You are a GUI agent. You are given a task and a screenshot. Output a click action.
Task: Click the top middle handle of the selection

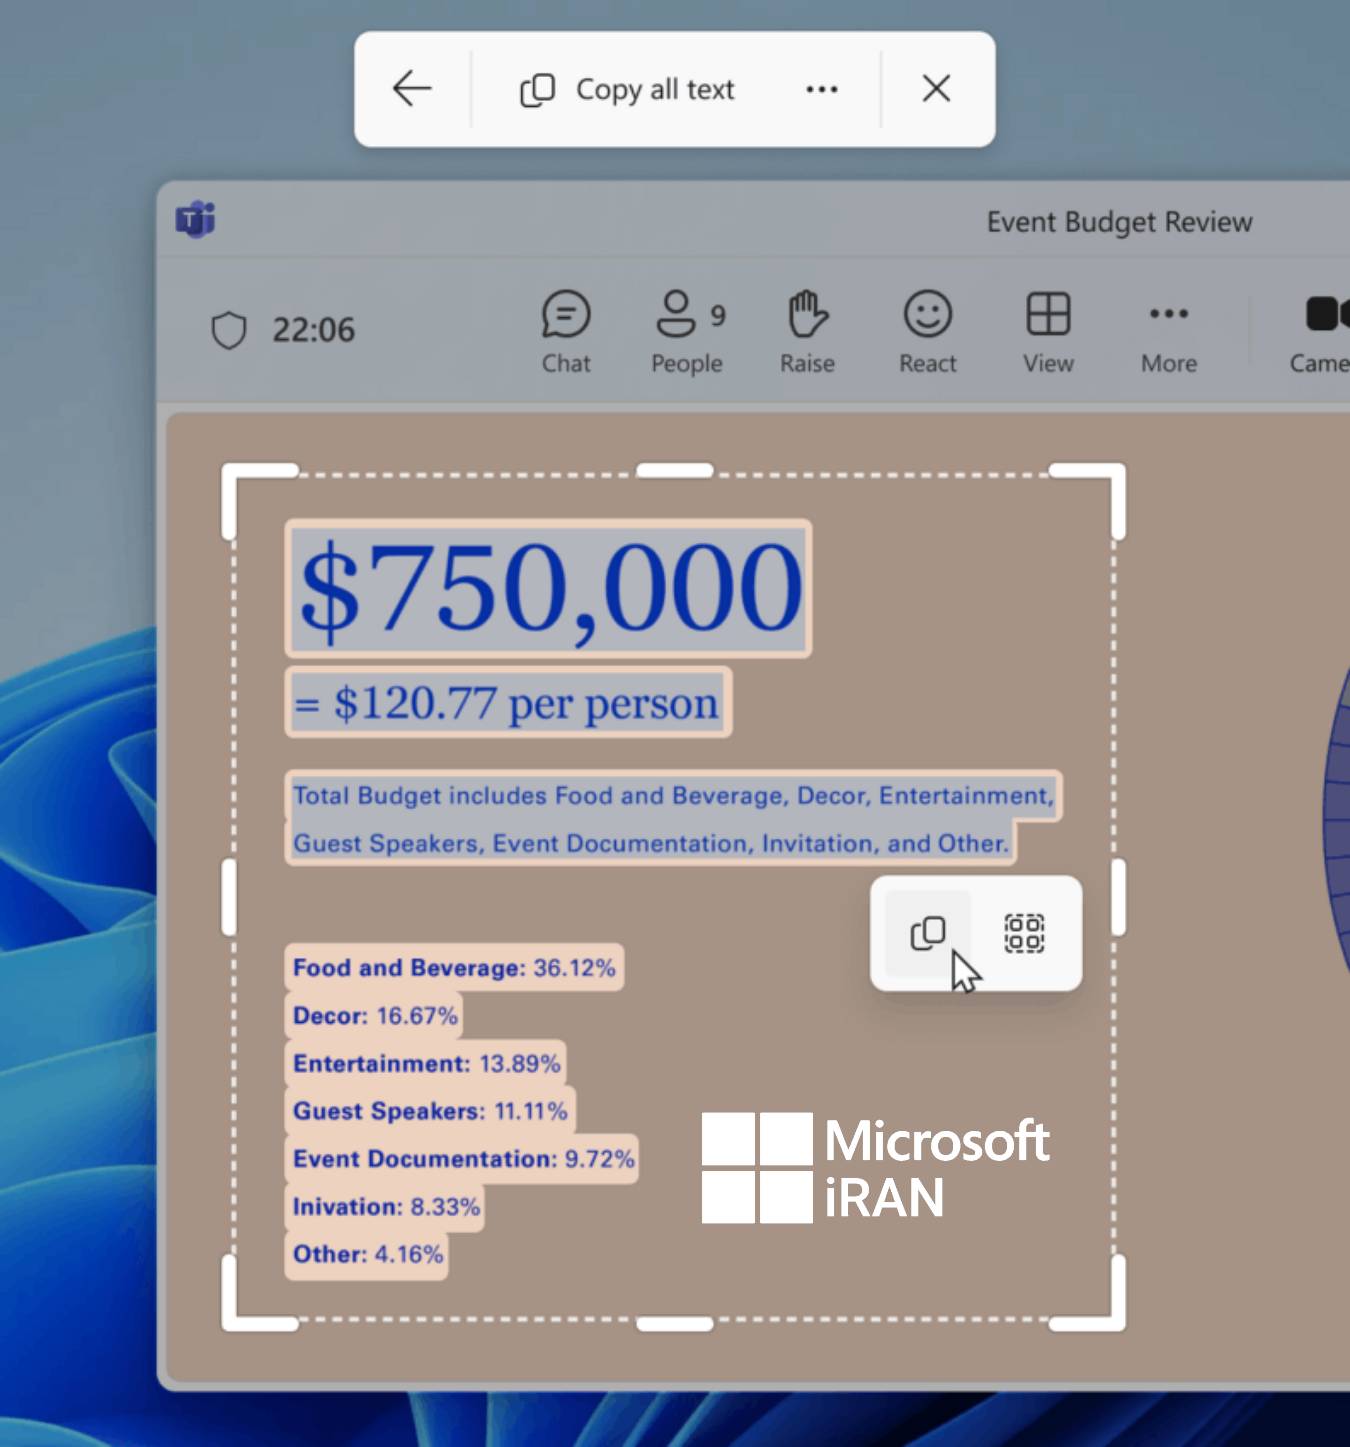click(675, 470)
